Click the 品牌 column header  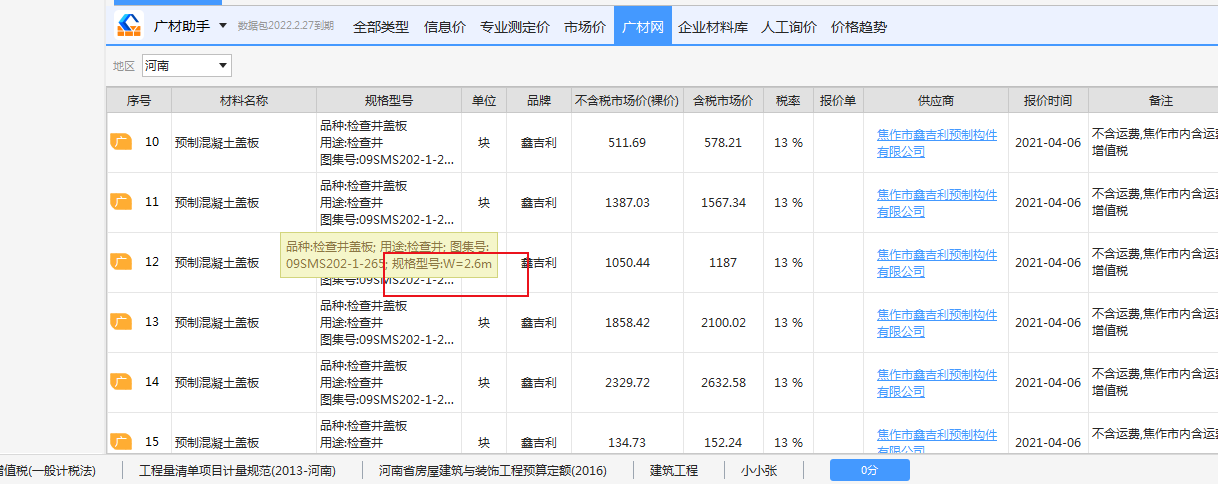click(x=539, y=100)
